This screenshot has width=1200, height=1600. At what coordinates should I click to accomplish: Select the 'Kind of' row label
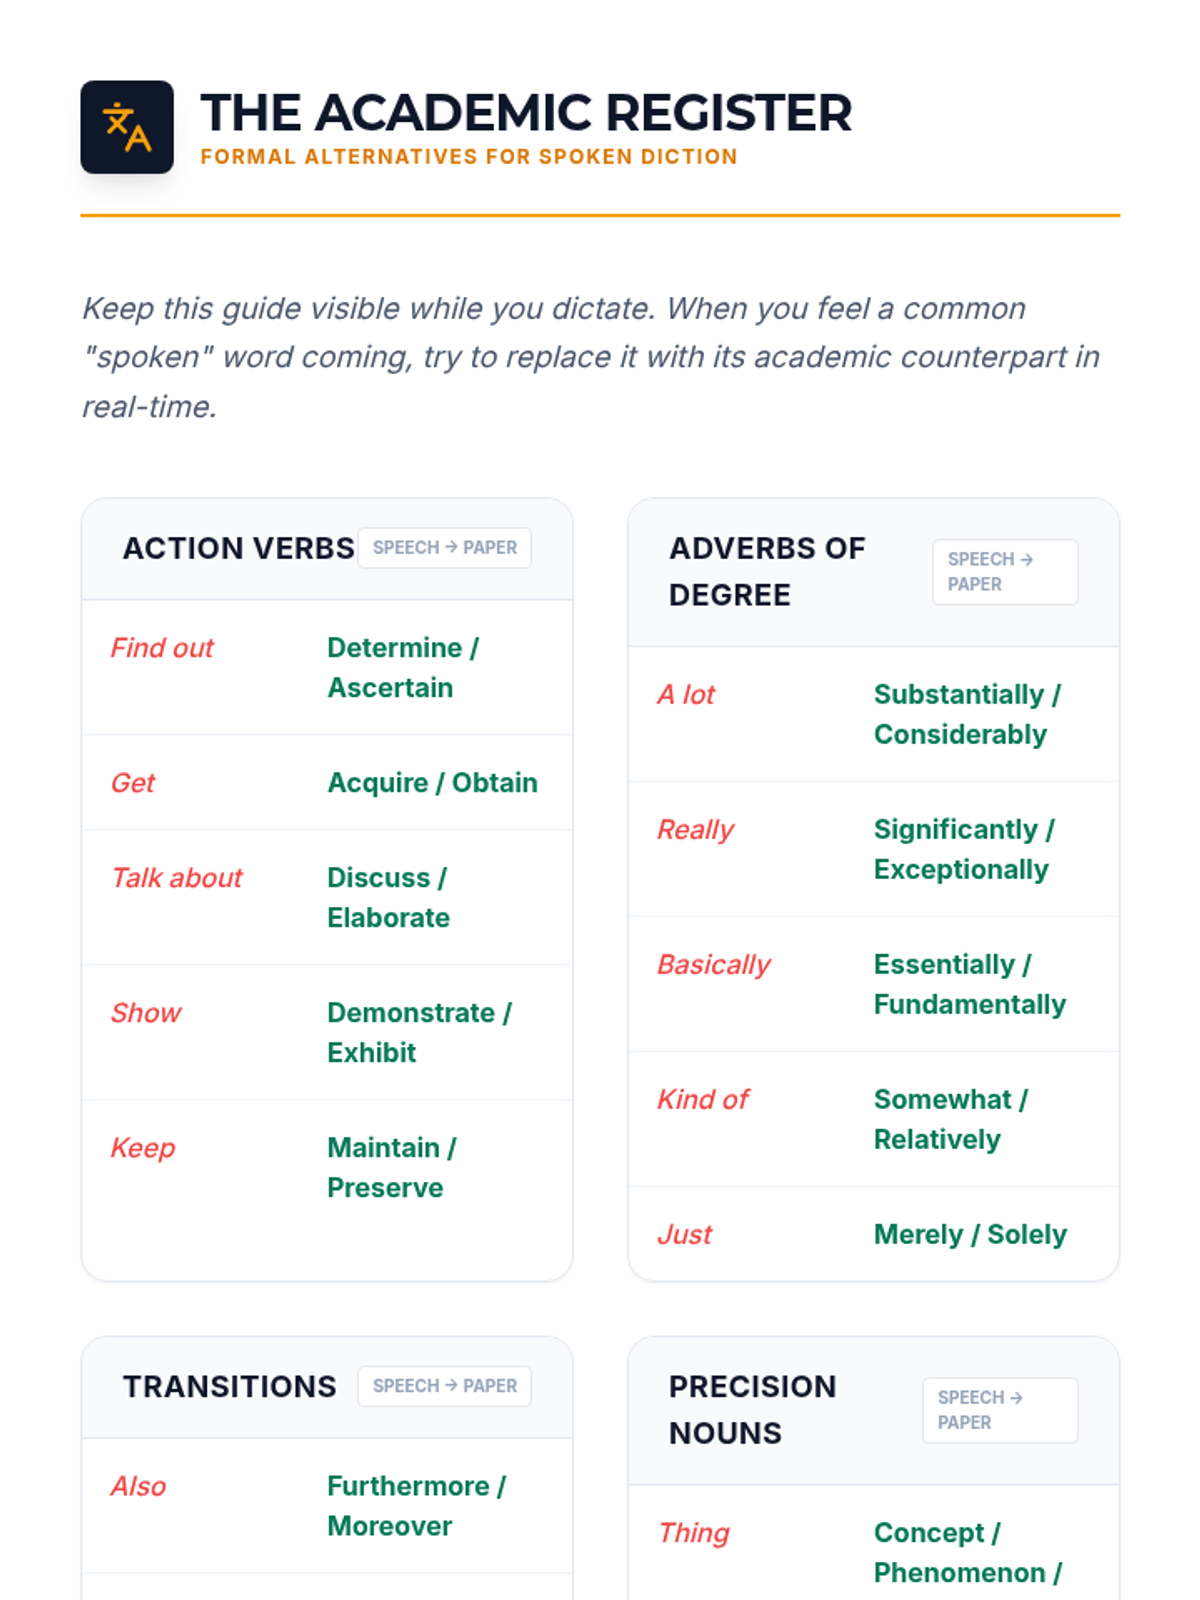[x=703, y=1100]
